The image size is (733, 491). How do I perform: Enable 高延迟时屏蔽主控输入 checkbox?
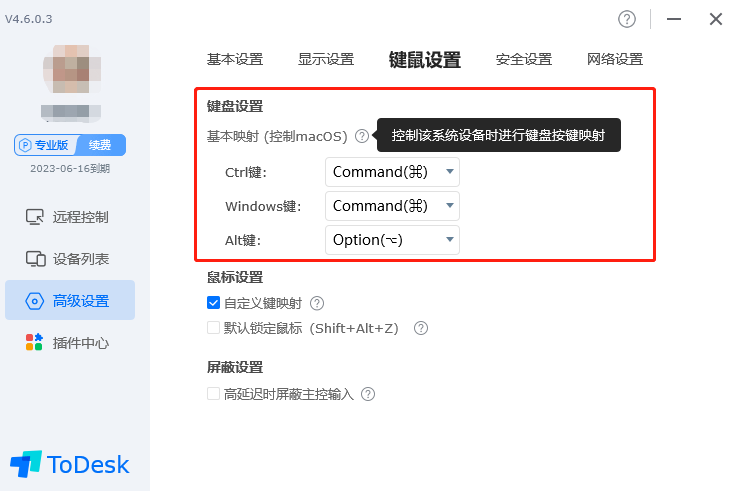213,394
